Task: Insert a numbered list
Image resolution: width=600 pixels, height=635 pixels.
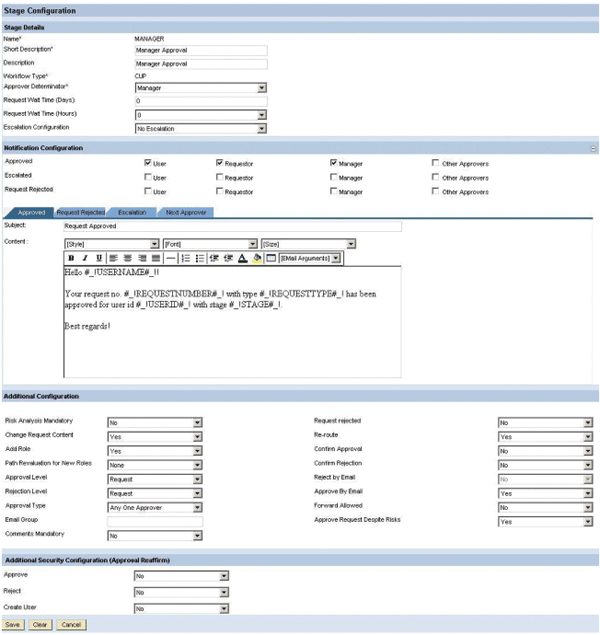Action: (186, 258)
